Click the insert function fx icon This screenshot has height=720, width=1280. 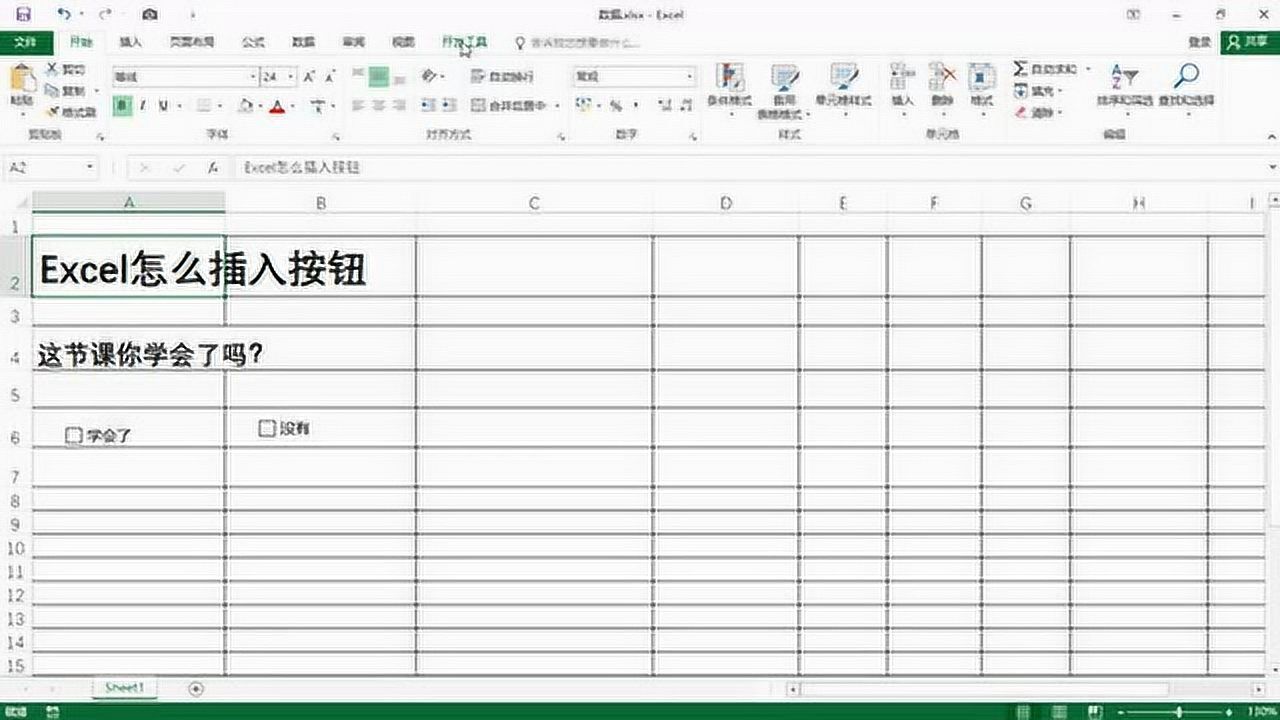[213, 169]
